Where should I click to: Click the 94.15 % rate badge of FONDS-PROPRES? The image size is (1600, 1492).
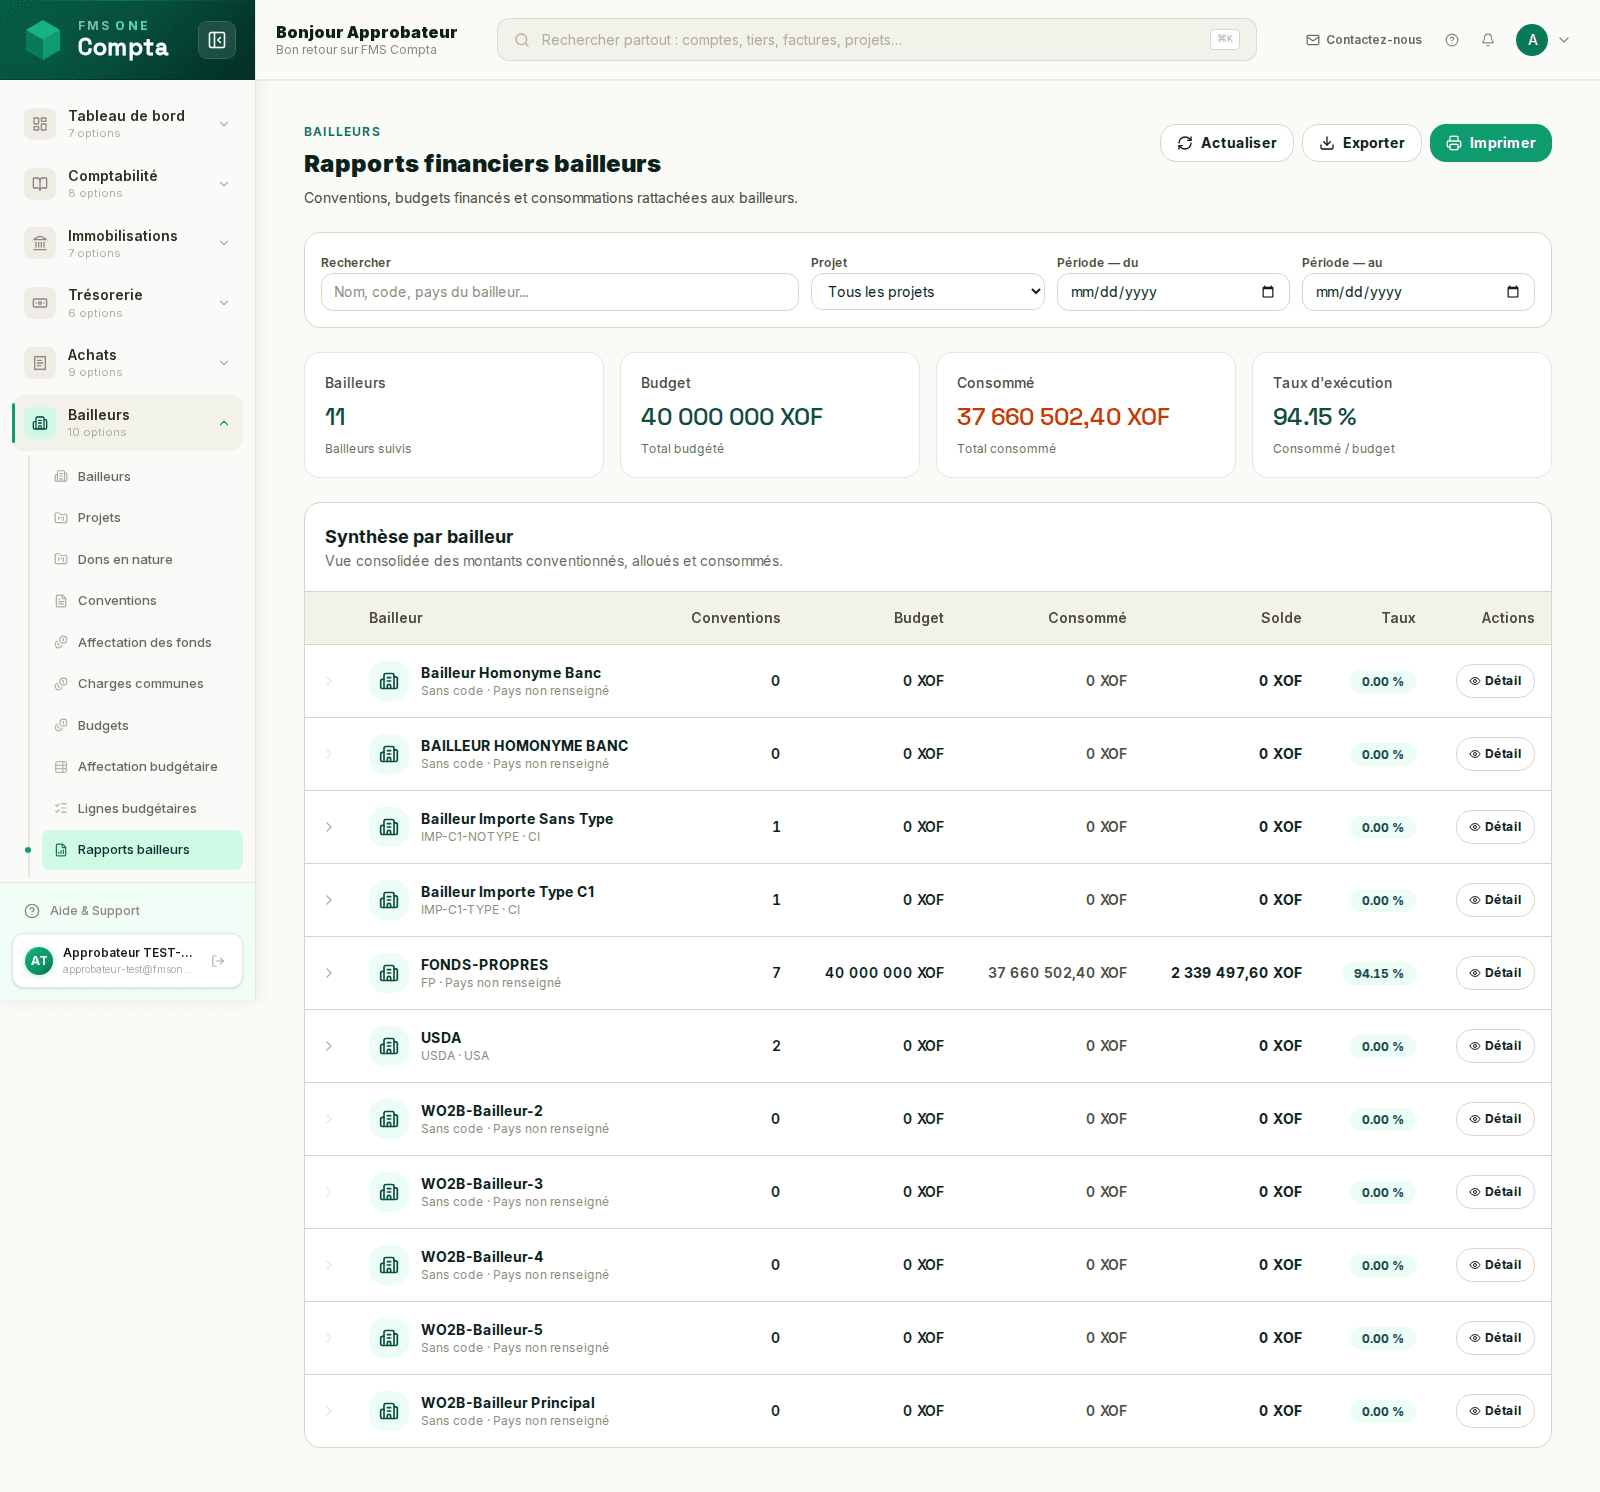tap(1378, 973)
